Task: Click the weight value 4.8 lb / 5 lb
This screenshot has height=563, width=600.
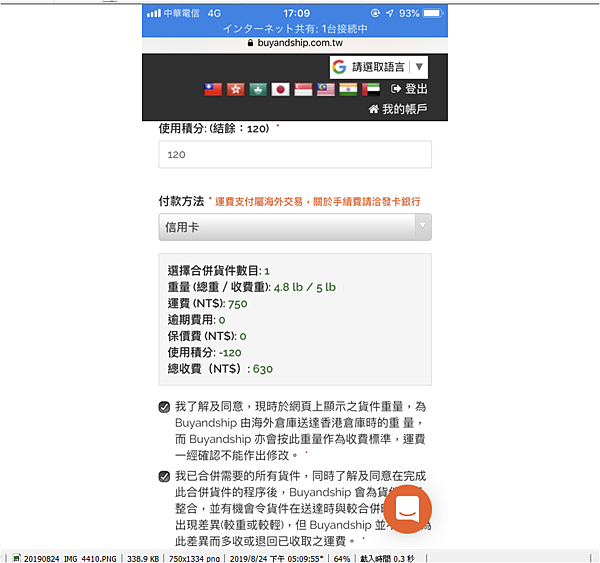Action: 305,287
